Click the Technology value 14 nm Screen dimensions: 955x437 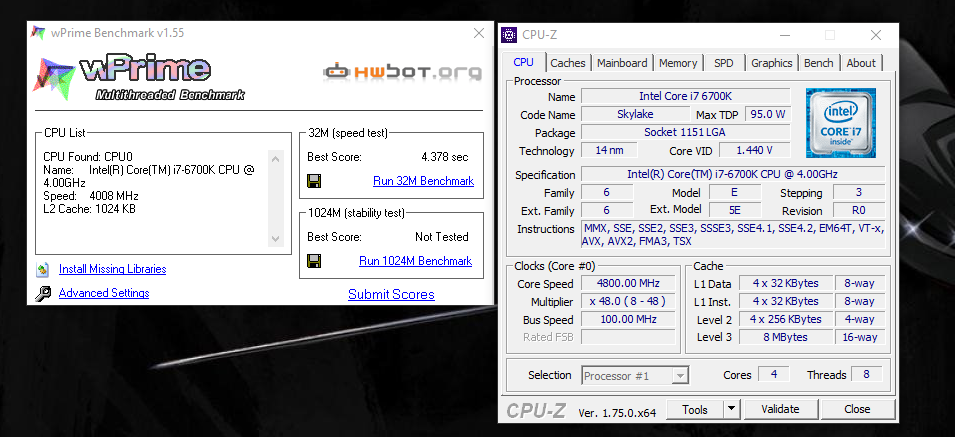[609, 150]
